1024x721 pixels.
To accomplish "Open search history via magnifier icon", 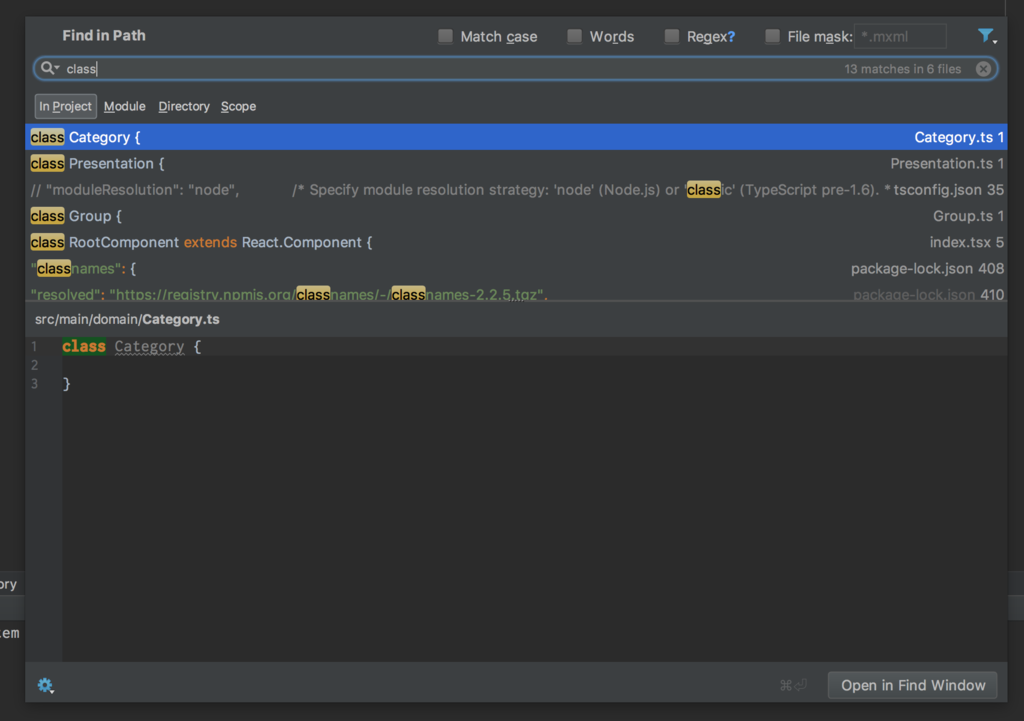I will pyautogui.click(x=50, y=68).
